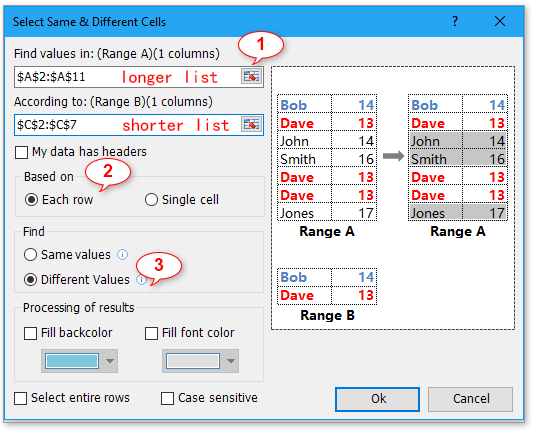The image size is (533, 432).
Task: Click info icon next to Different Values
Action: [141, 279]
